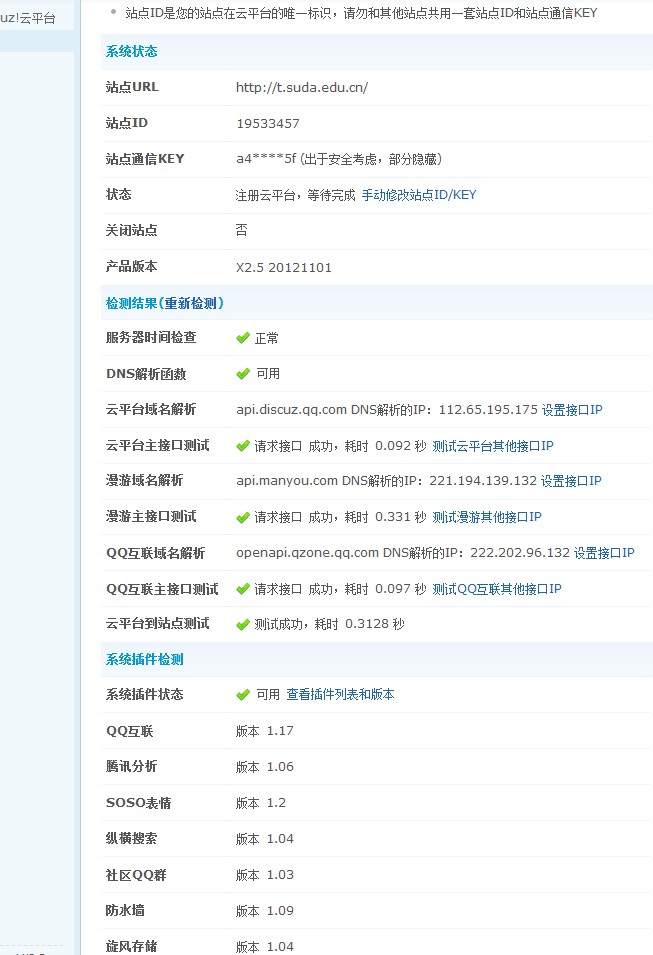Select the site URL http://t.suda.edu.cn/
This screenshot has height=955, width=653.
302,88
